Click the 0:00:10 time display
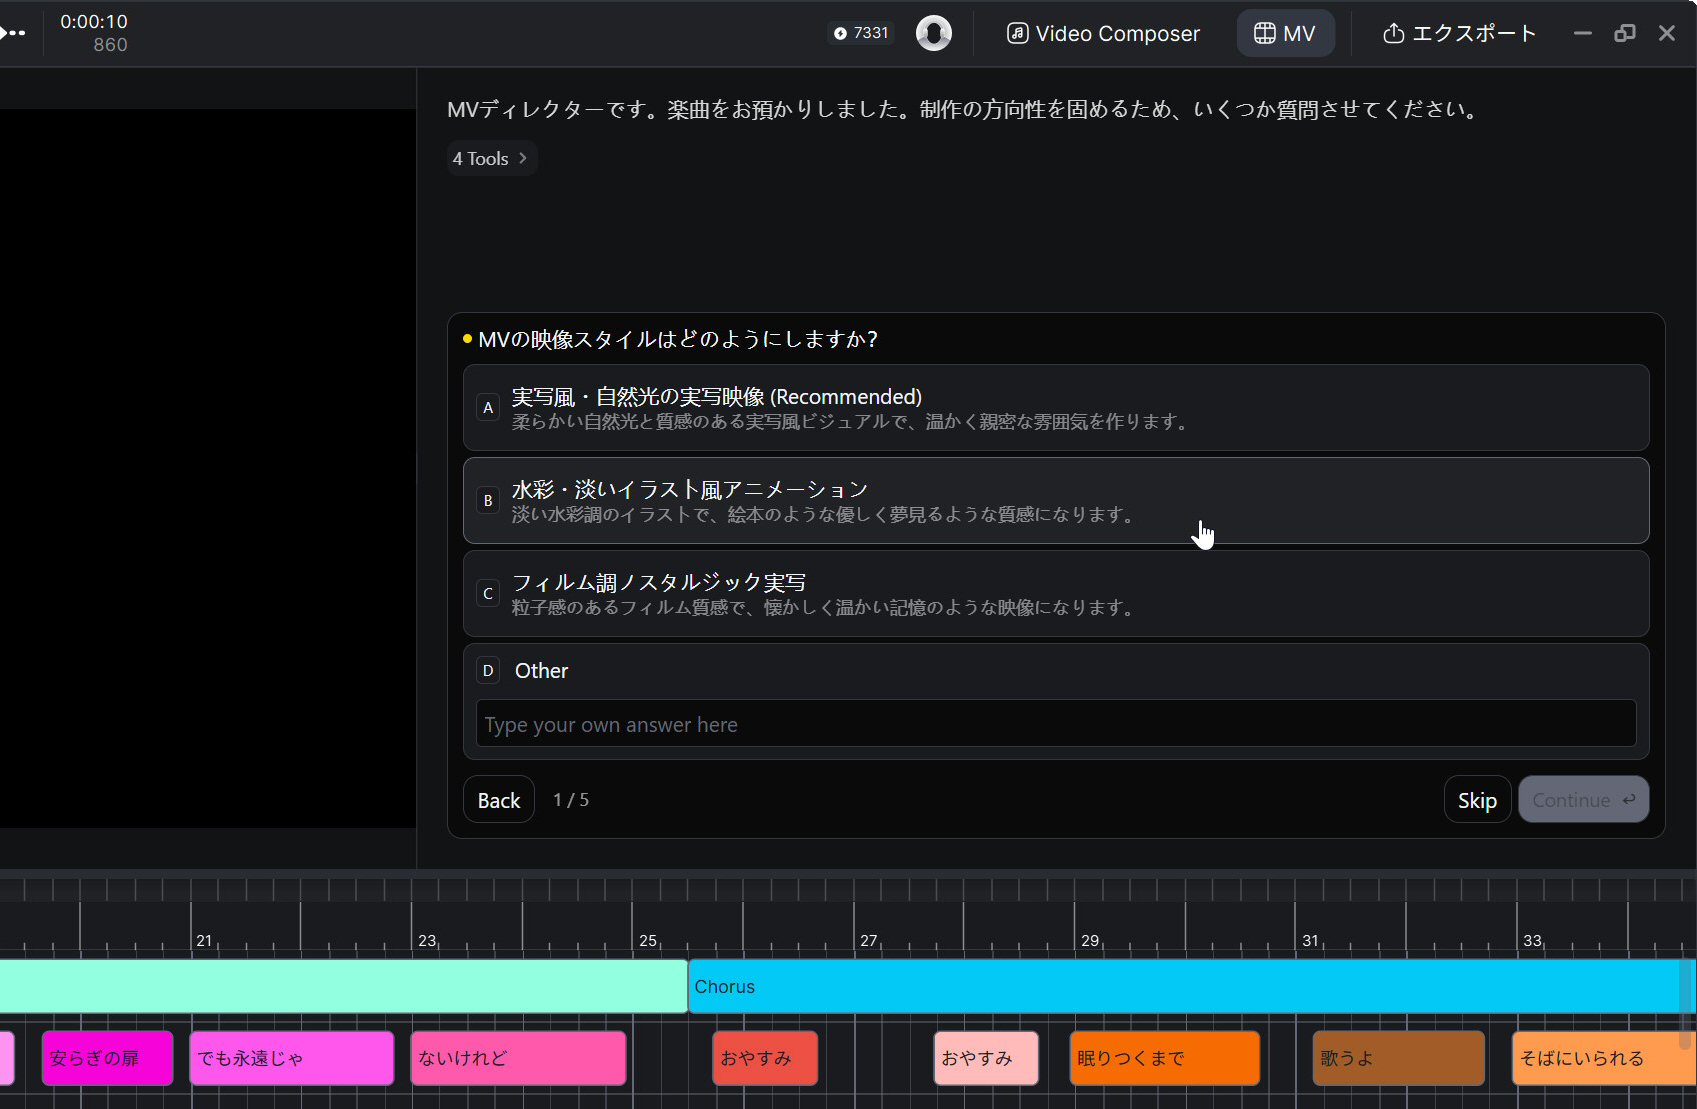 click(94, 21)
